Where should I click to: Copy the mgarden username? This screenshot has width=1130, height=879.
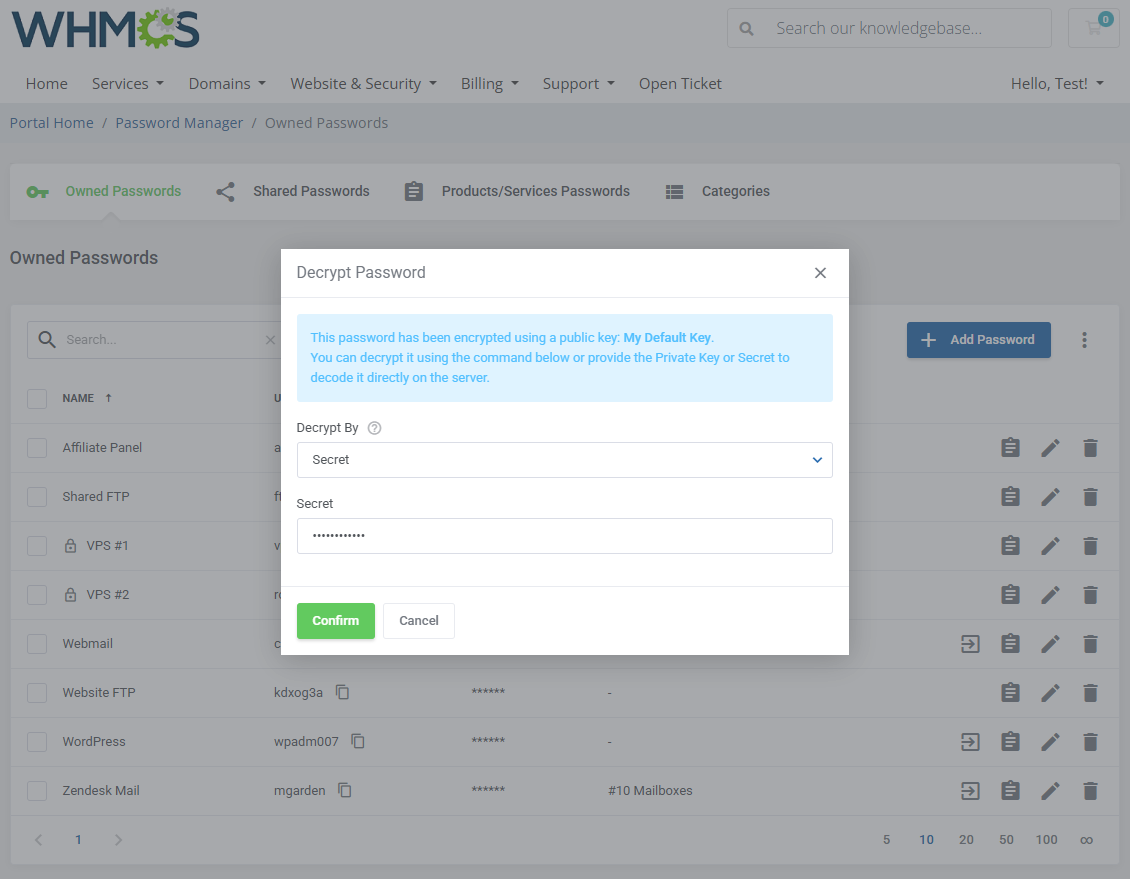click(345, 791)
